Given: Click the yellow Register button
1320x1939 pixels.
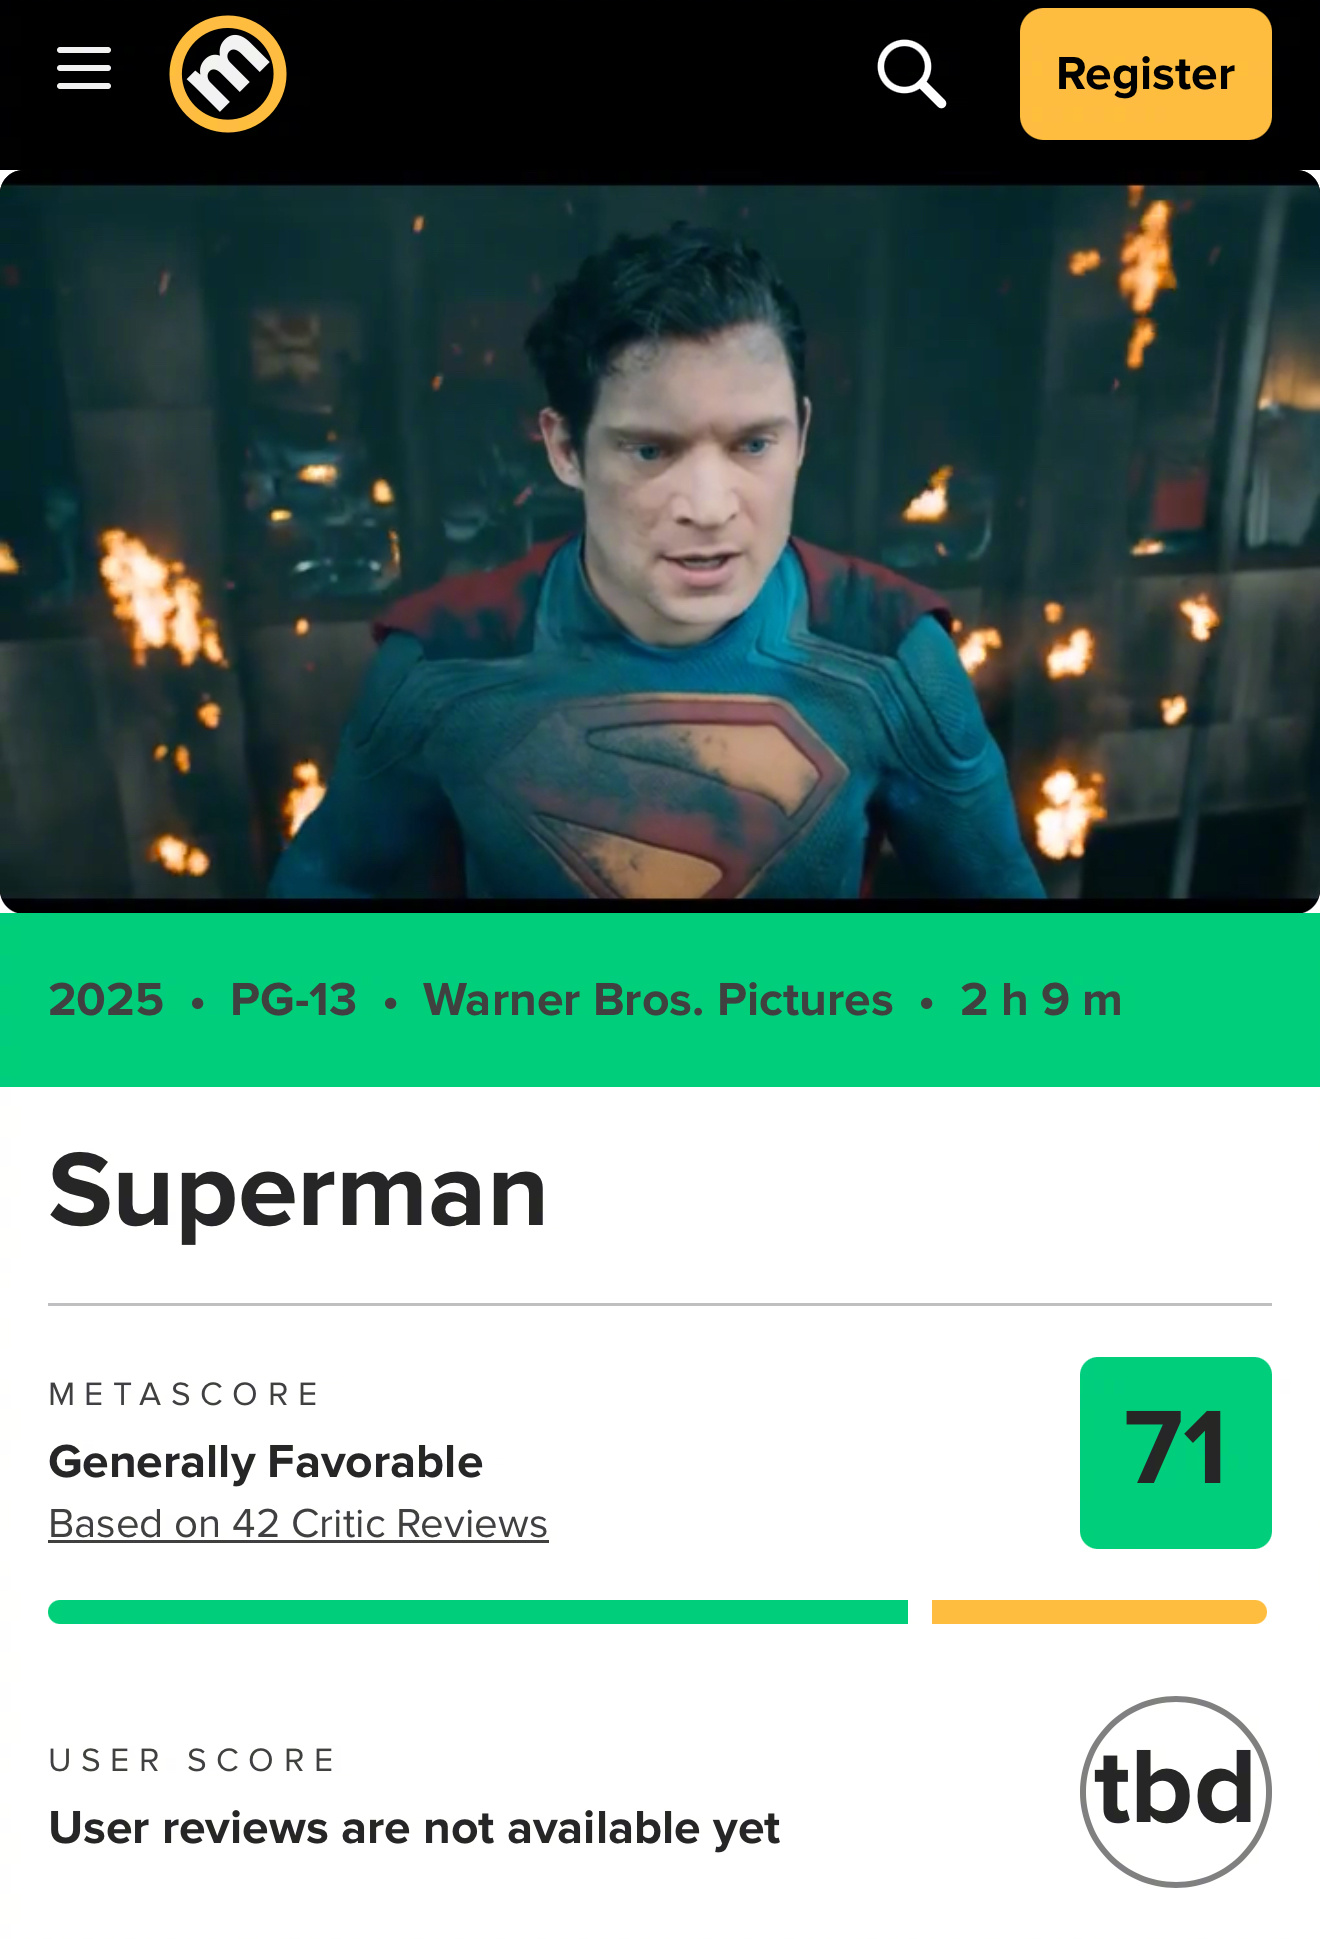Looking at the screenshot, I should pyautogui.click(x=1146, y=74).
